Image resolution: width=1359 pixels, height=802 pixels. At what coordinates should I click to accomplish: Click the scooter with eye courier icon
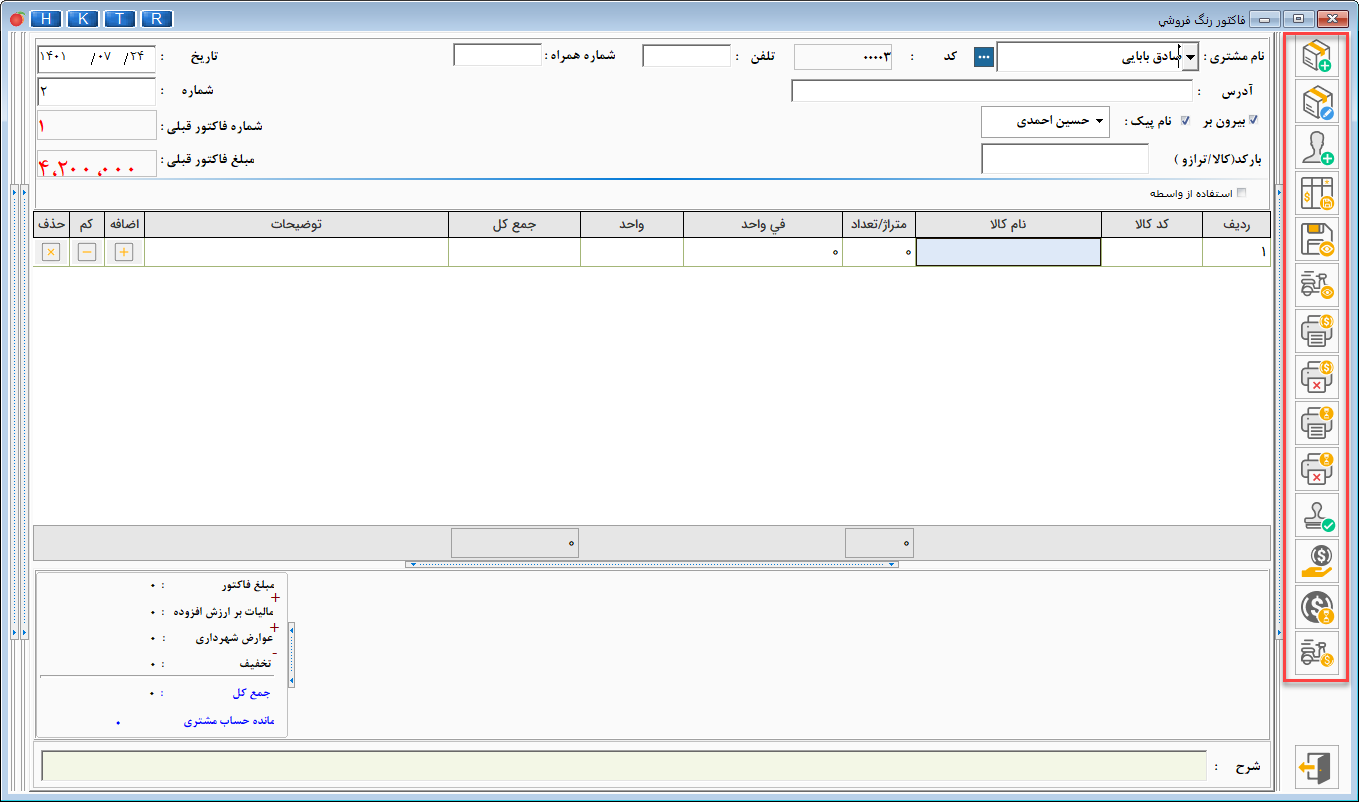pos(1316,285)
